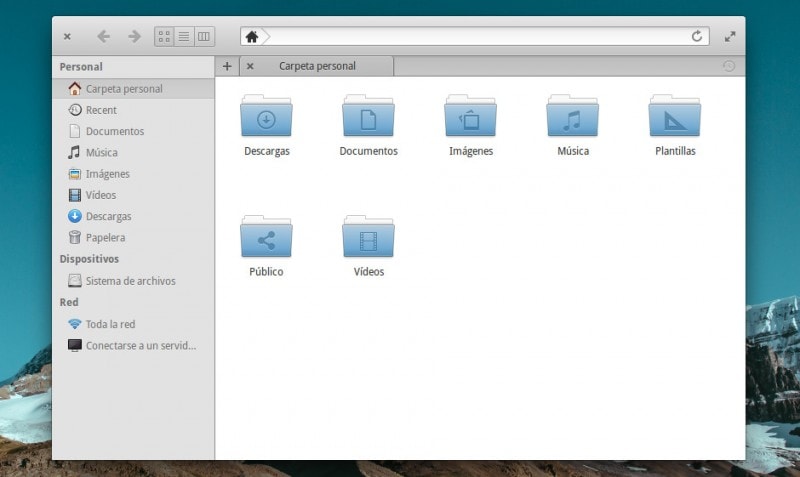
Task: Open Carpeta personal in the sidebar
Action: coord(133,89)
